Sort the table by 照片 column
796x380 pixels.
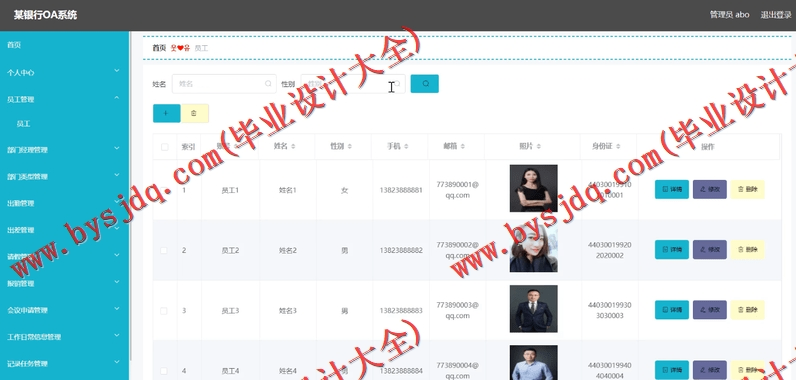pyautogui.click(x=538, y=147)
